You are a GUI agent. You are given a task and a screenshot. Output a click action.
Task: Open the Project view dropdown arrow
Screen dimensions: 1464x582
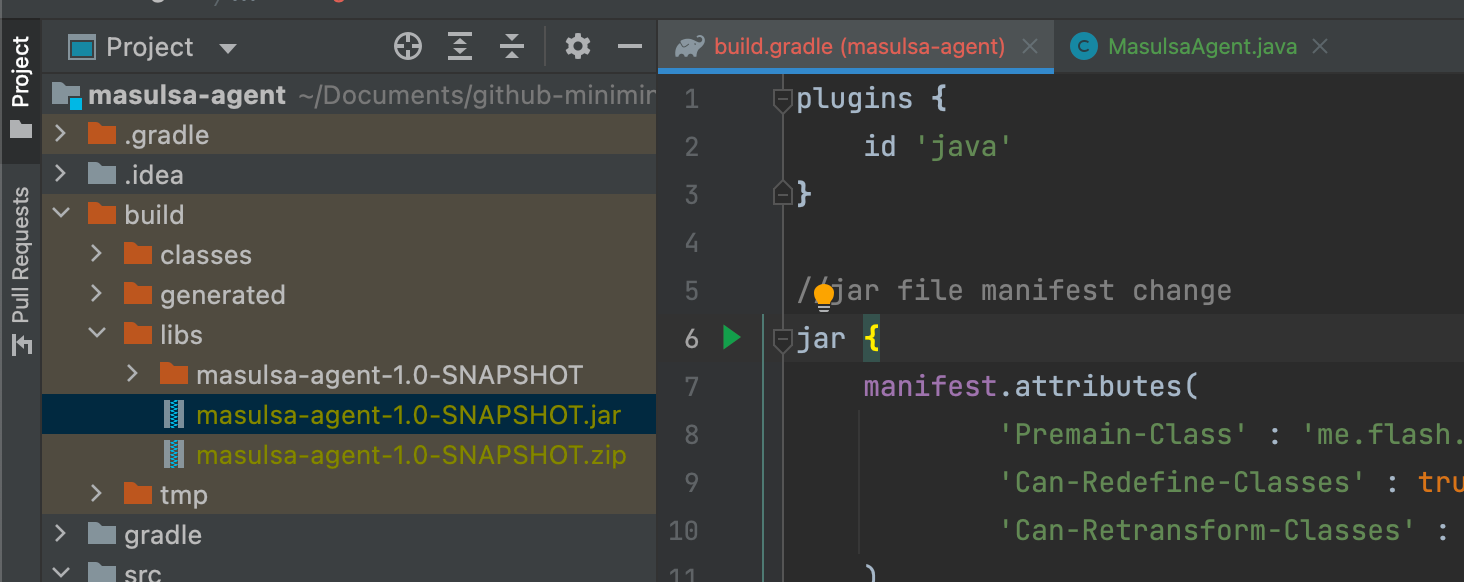coord(228,48)
